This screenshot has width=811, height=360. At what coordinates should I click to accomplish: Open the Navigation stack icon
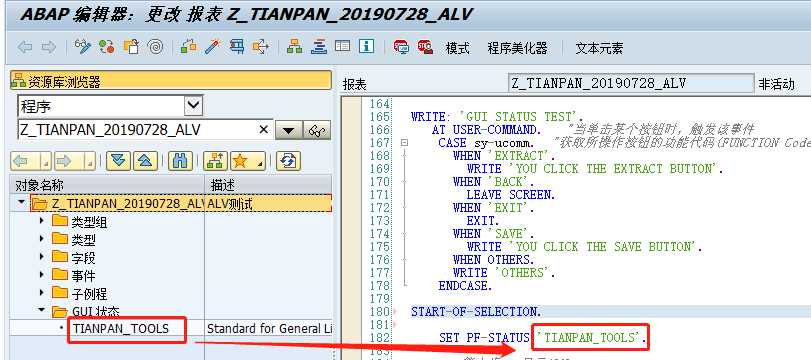tap(319, 47)
